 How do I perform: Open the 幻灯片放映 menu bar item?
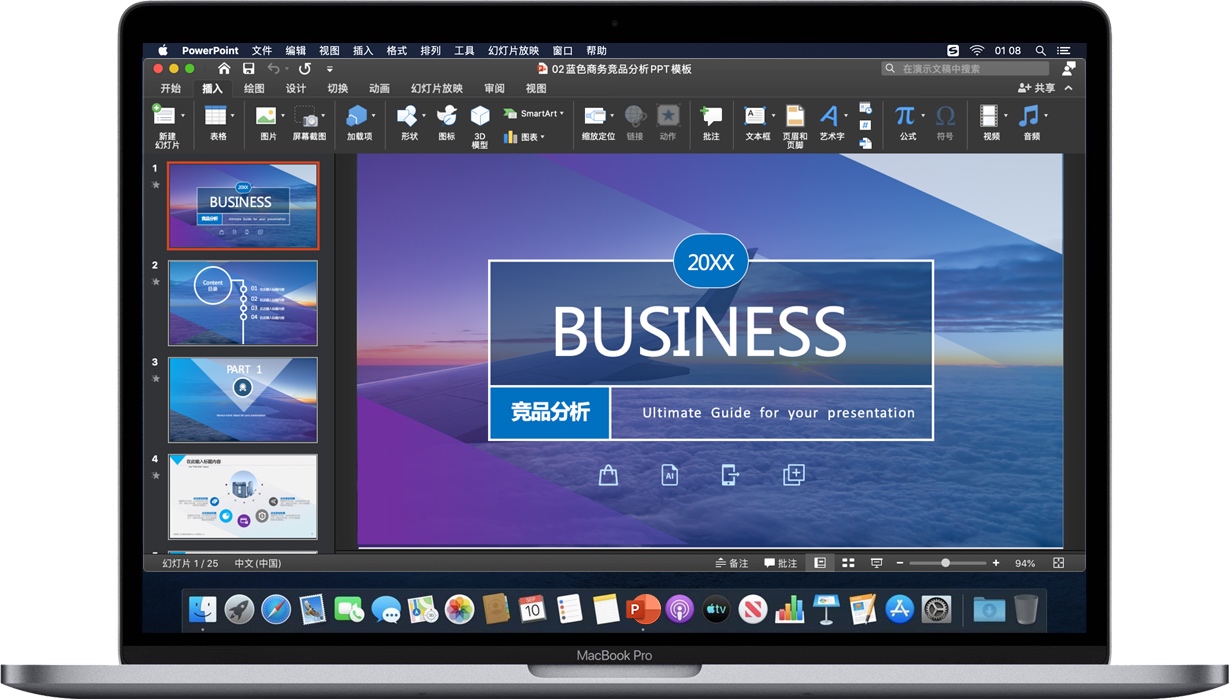pos(512,49)
